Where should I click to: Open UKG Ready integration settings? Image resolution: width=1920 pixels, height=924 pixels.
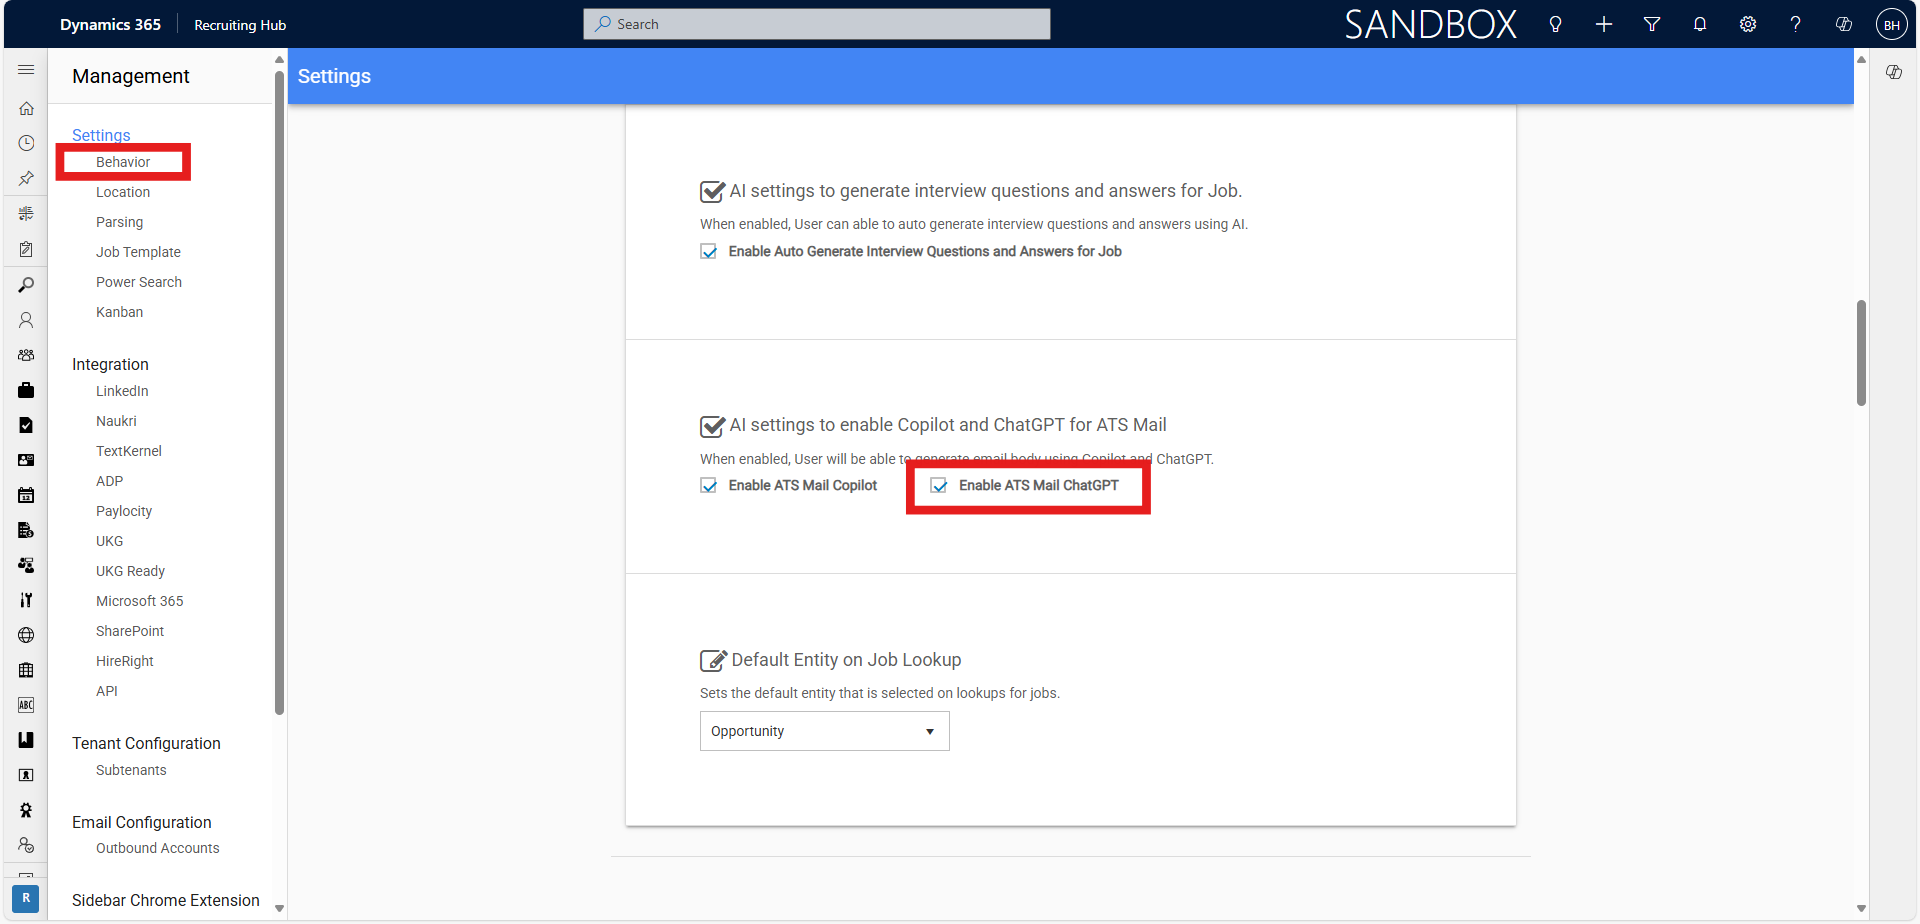tap(130, 571)
